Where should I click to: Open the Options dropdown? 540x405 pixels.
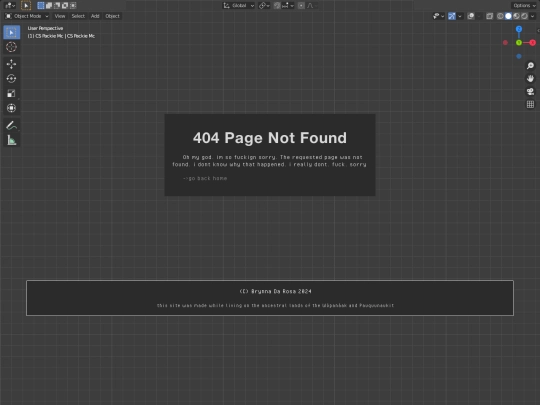click(524, 6)
